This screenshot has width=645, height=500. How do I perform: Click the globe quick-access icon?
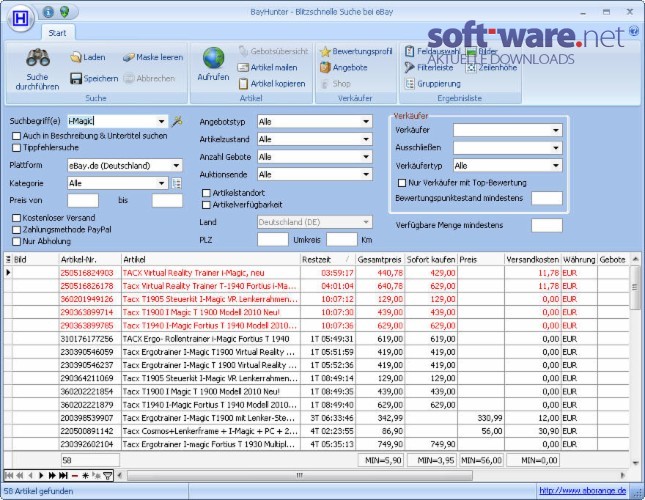[x=64, y=12]
